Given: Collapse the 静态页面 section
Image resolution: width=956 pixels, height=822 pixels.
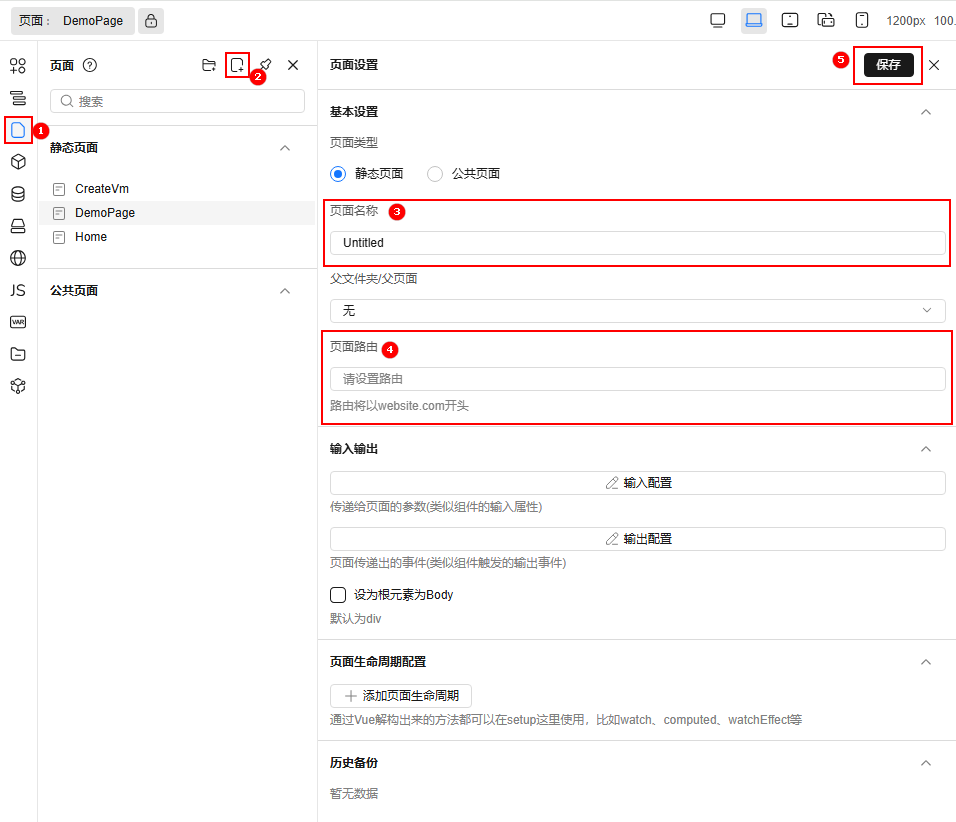Looking at the screenshot, I should pyautogui.click(x=285, y=147).
